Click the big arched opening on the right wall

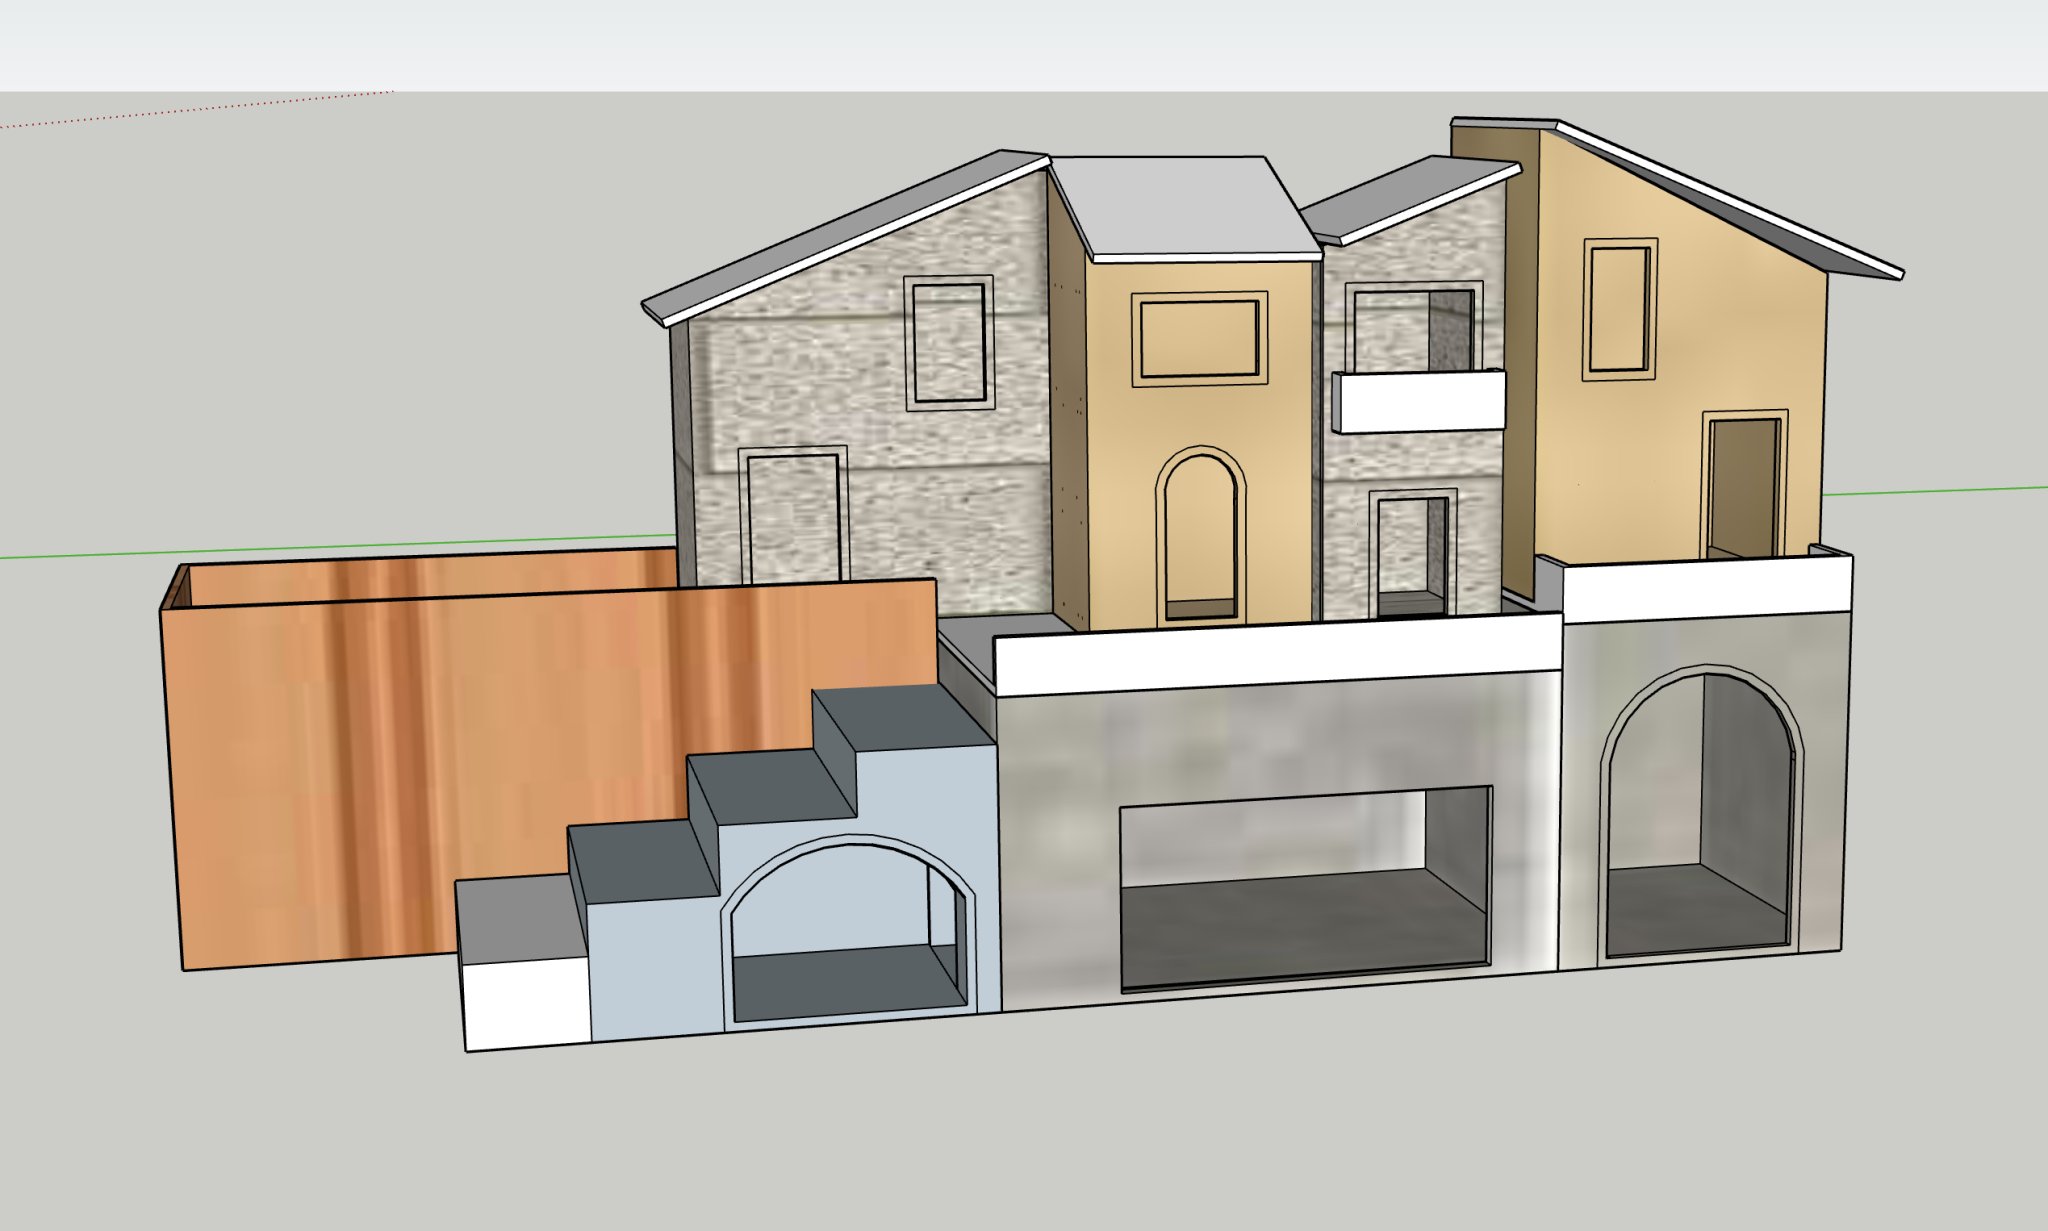tap(1697, 815)
